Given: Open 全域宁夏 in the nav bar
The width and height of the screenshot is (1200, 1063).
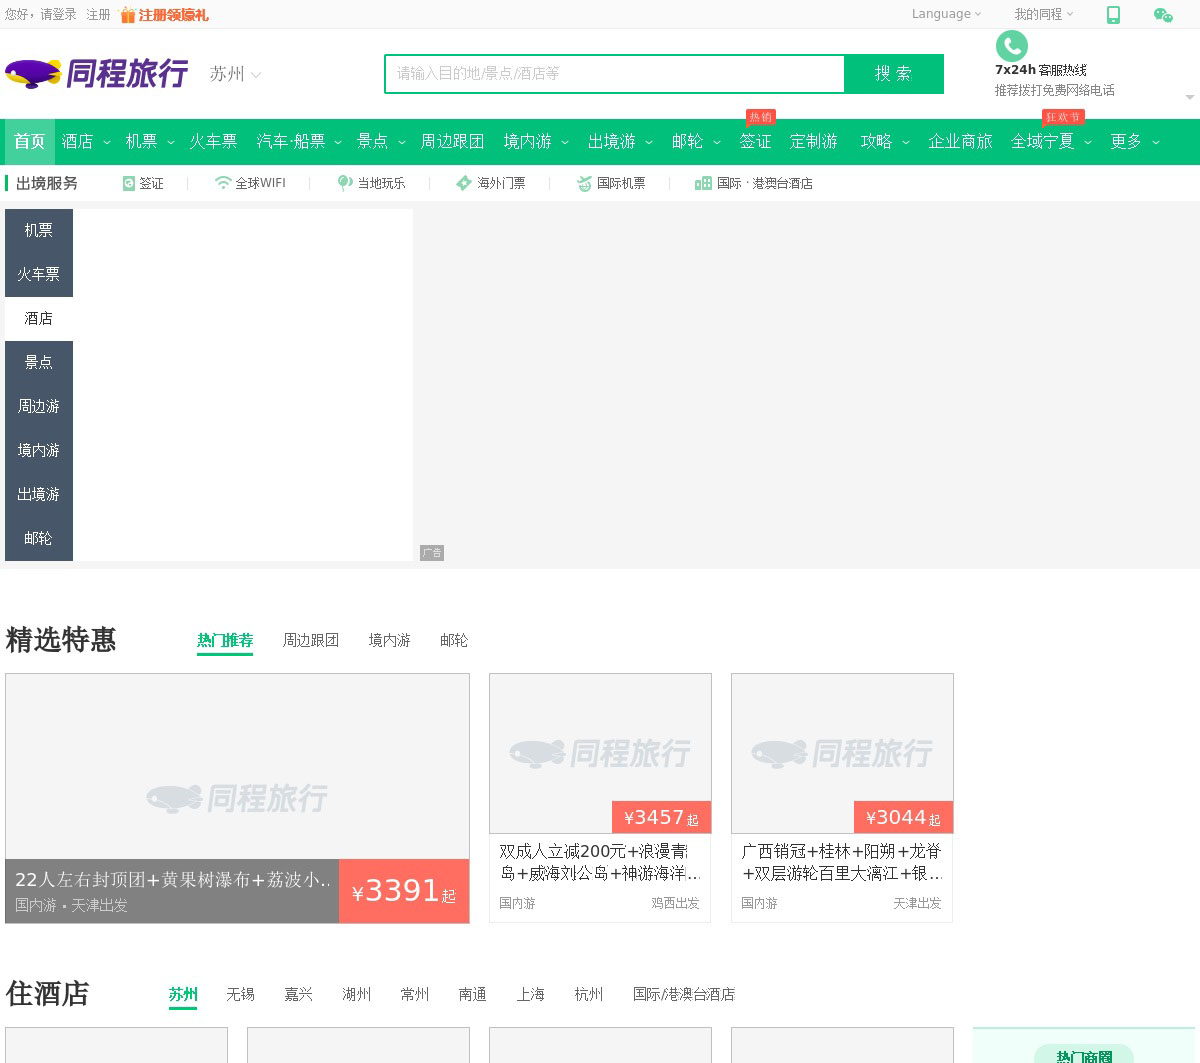Looking at the screenshot, I should [1042, 141].
